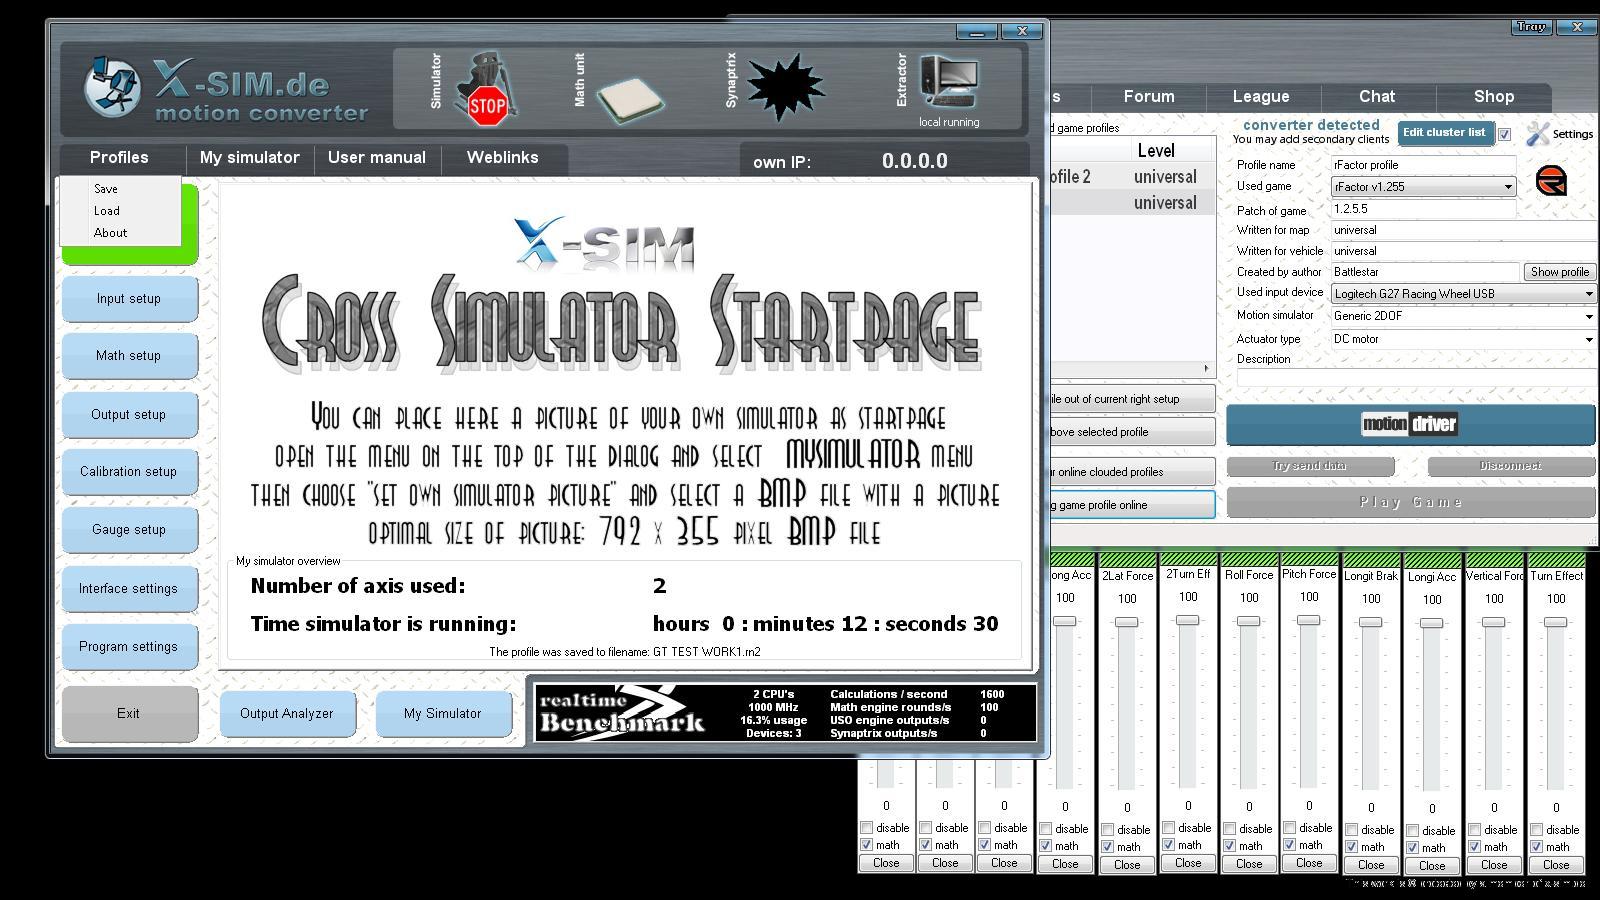Close the Vertical Force panel

click(1494, 865)
